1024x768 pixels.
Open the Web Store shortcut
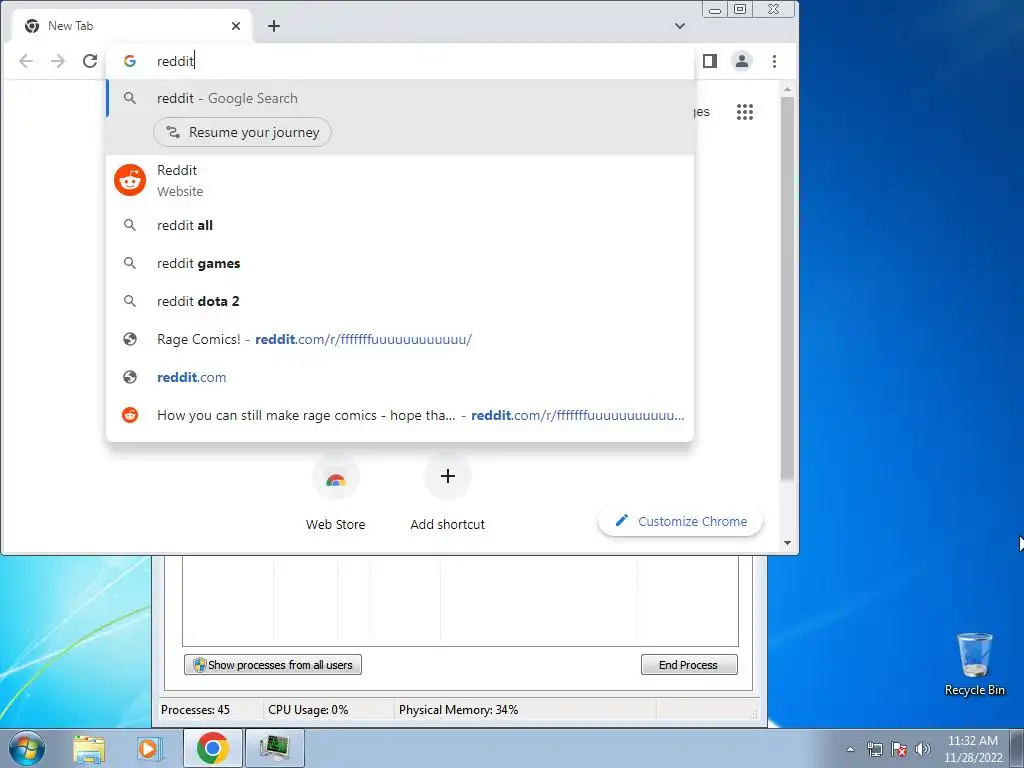coord(336,494)
